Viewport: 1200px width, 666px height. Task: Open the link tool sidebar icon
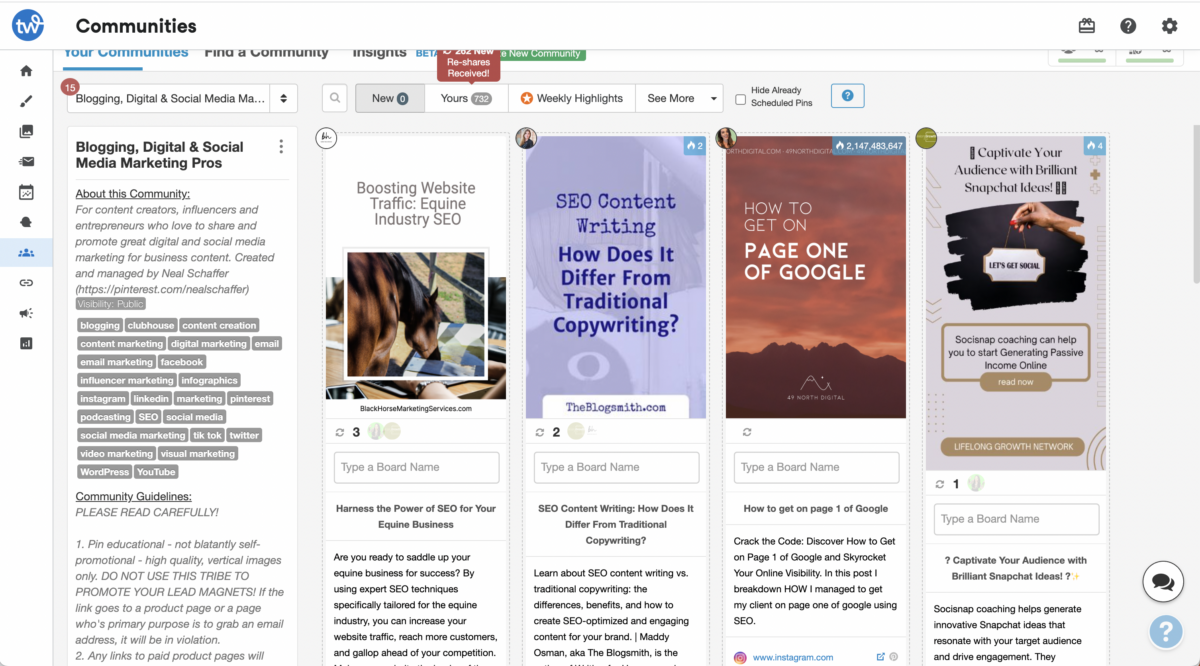(26, 283)
